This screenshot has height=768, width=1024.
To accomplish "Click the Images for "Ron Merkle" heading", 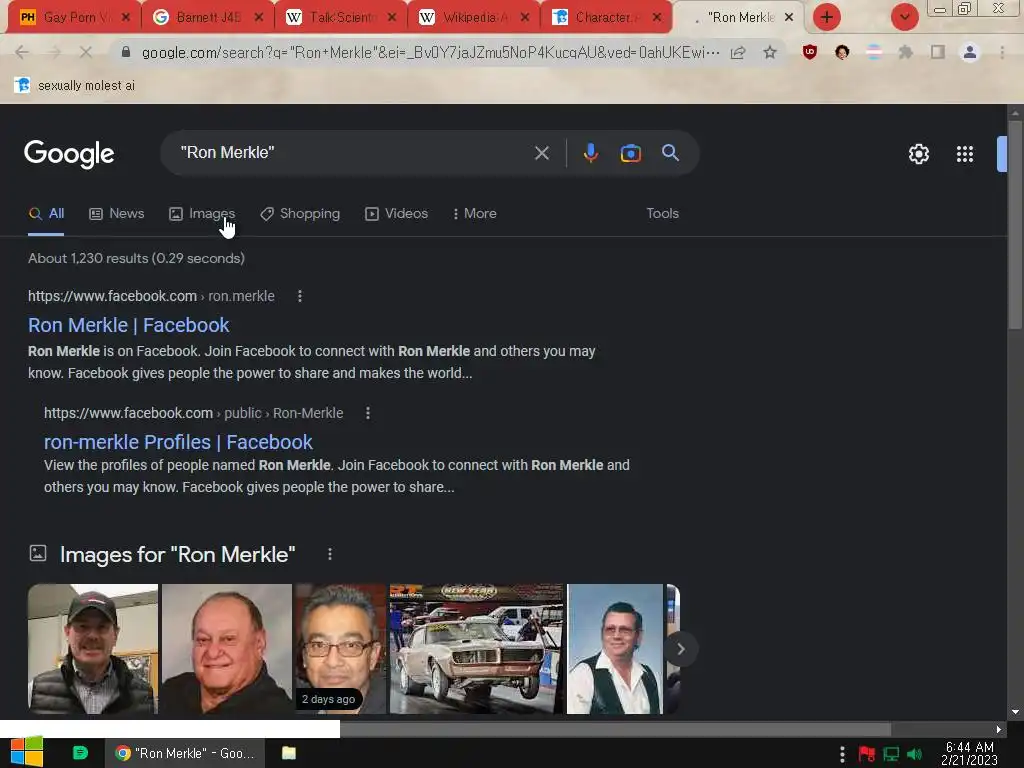I will click(177, 554).
